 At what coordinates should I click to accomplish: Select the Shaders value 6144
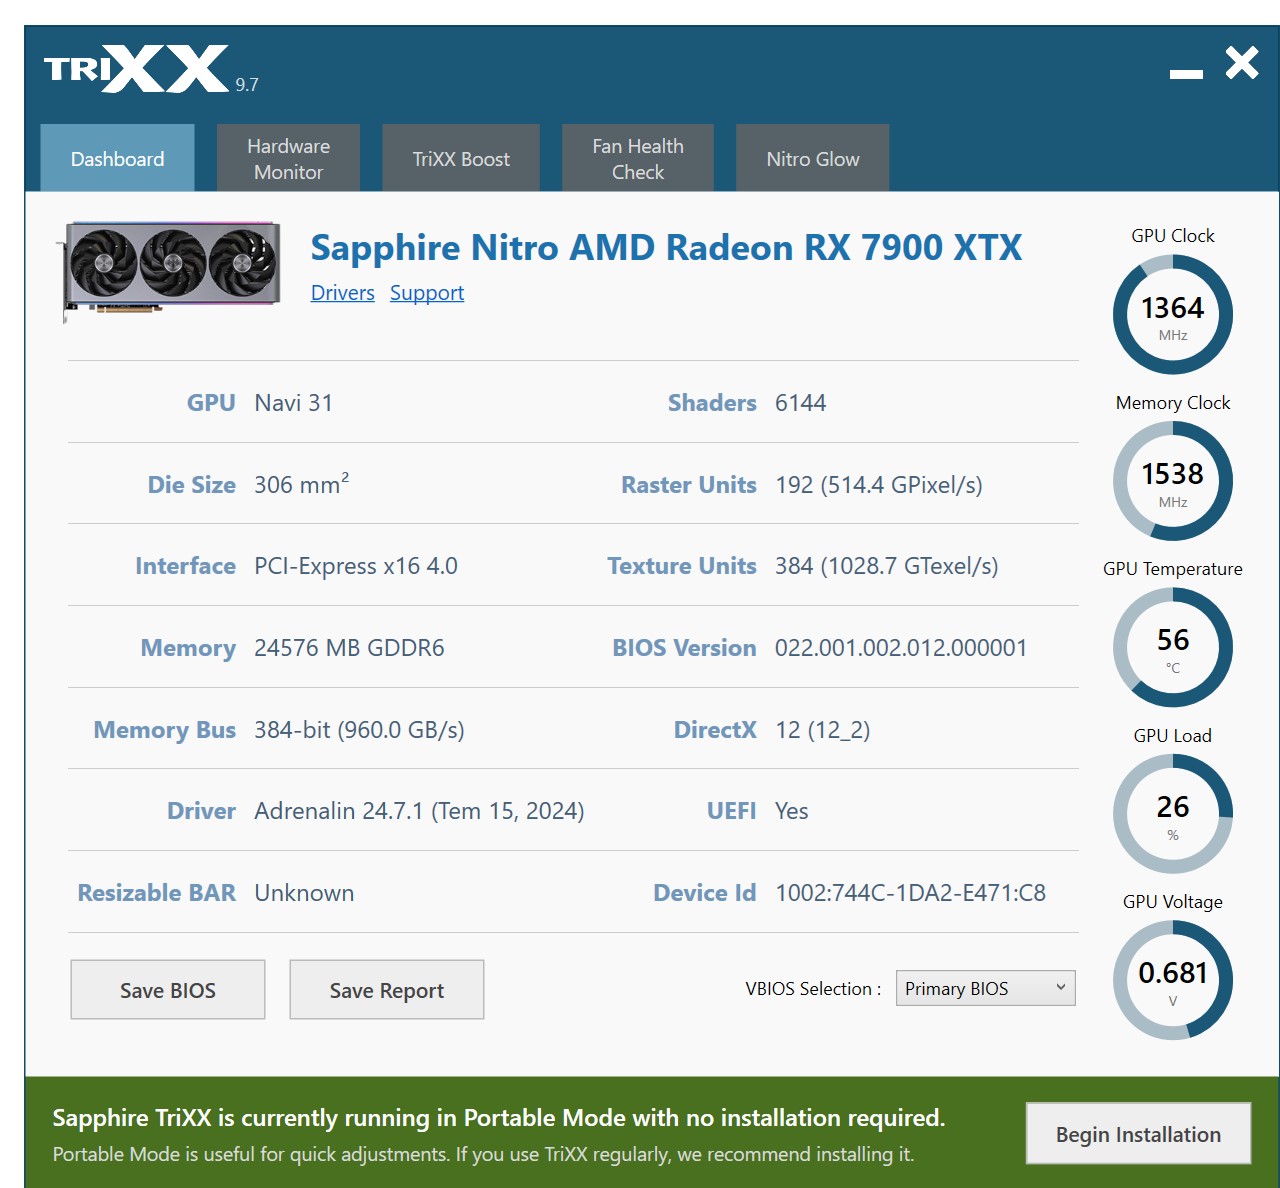tap(801, 403)
